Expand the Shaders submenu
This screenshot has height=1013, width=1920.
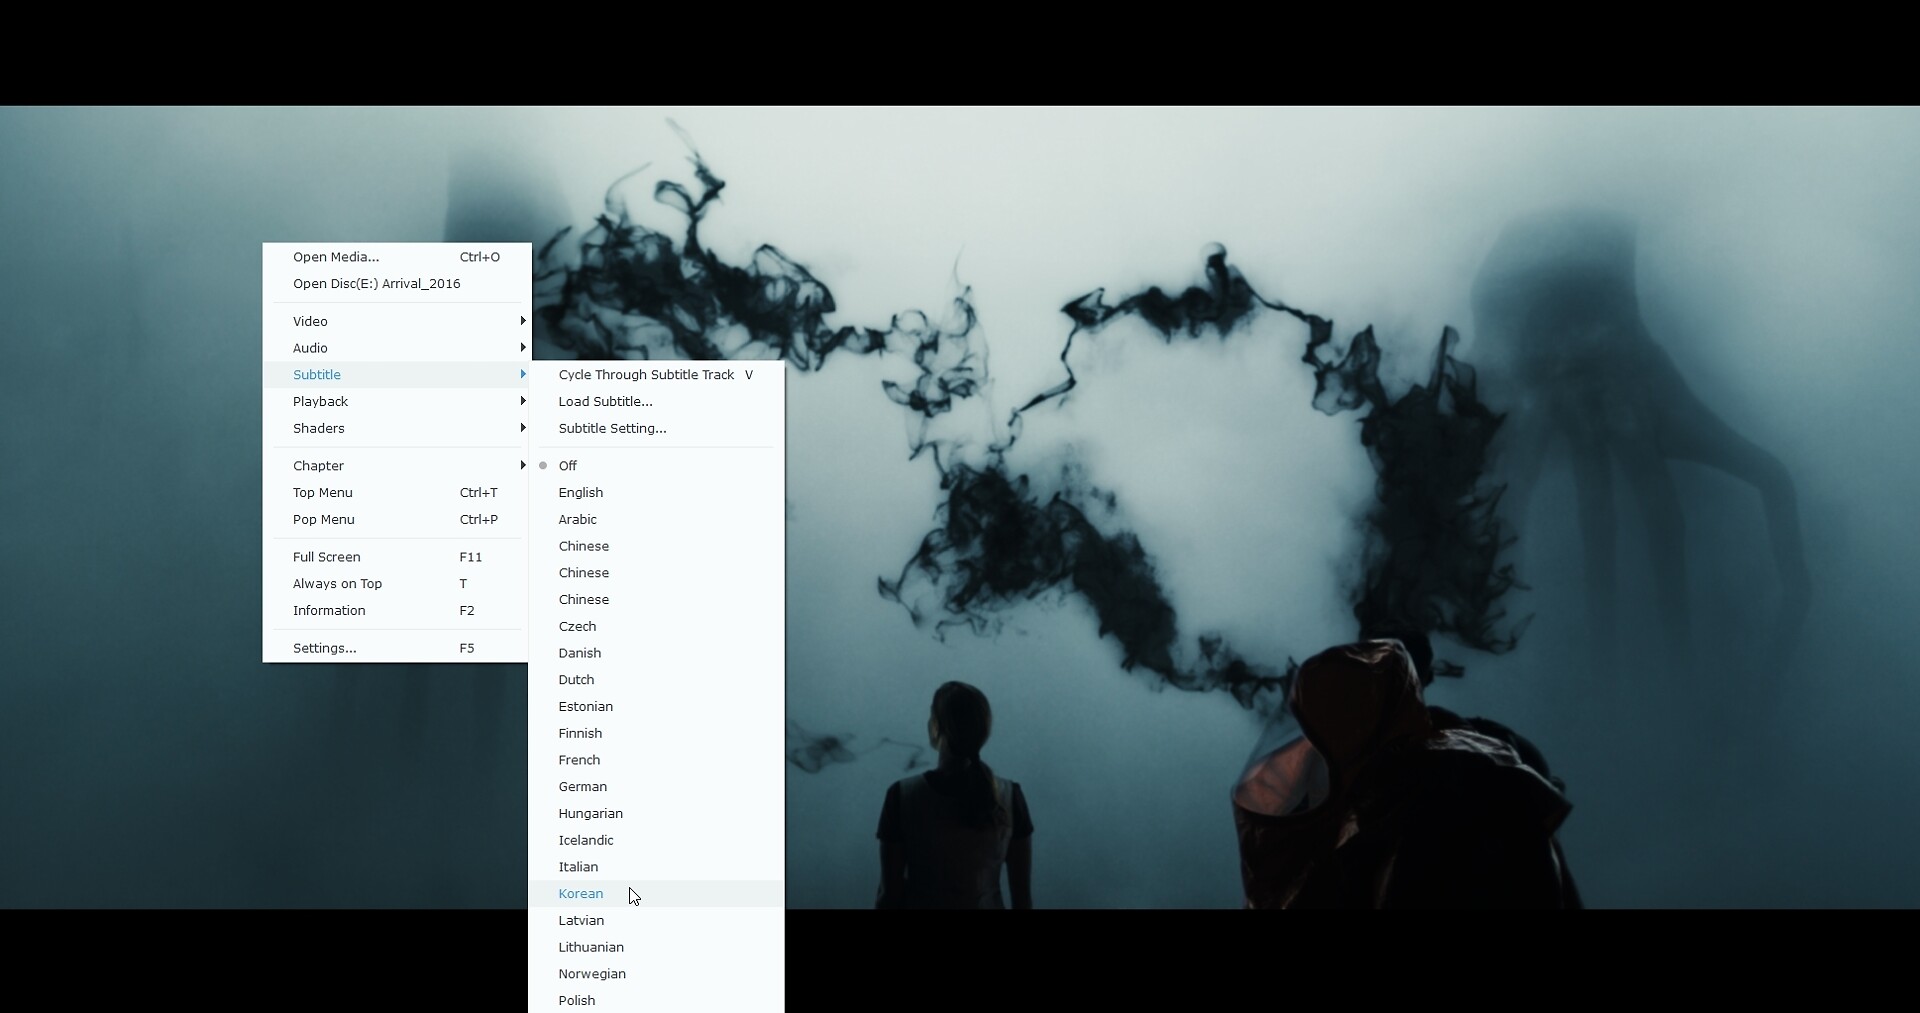(318, 429)
